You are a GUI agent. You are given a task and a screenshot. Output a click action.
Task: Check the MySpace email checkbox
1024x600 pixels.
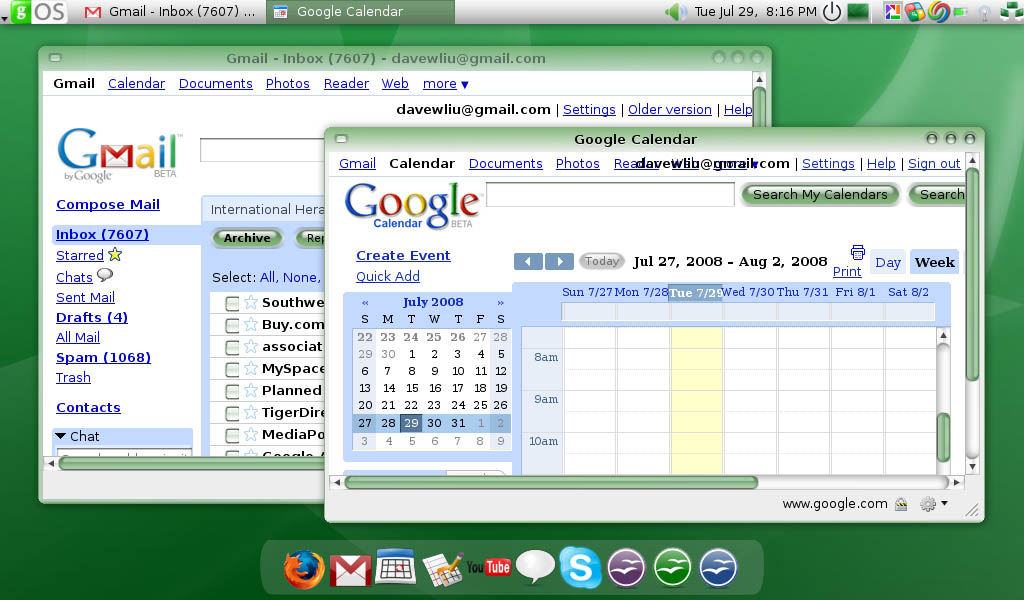pos(232,368)
